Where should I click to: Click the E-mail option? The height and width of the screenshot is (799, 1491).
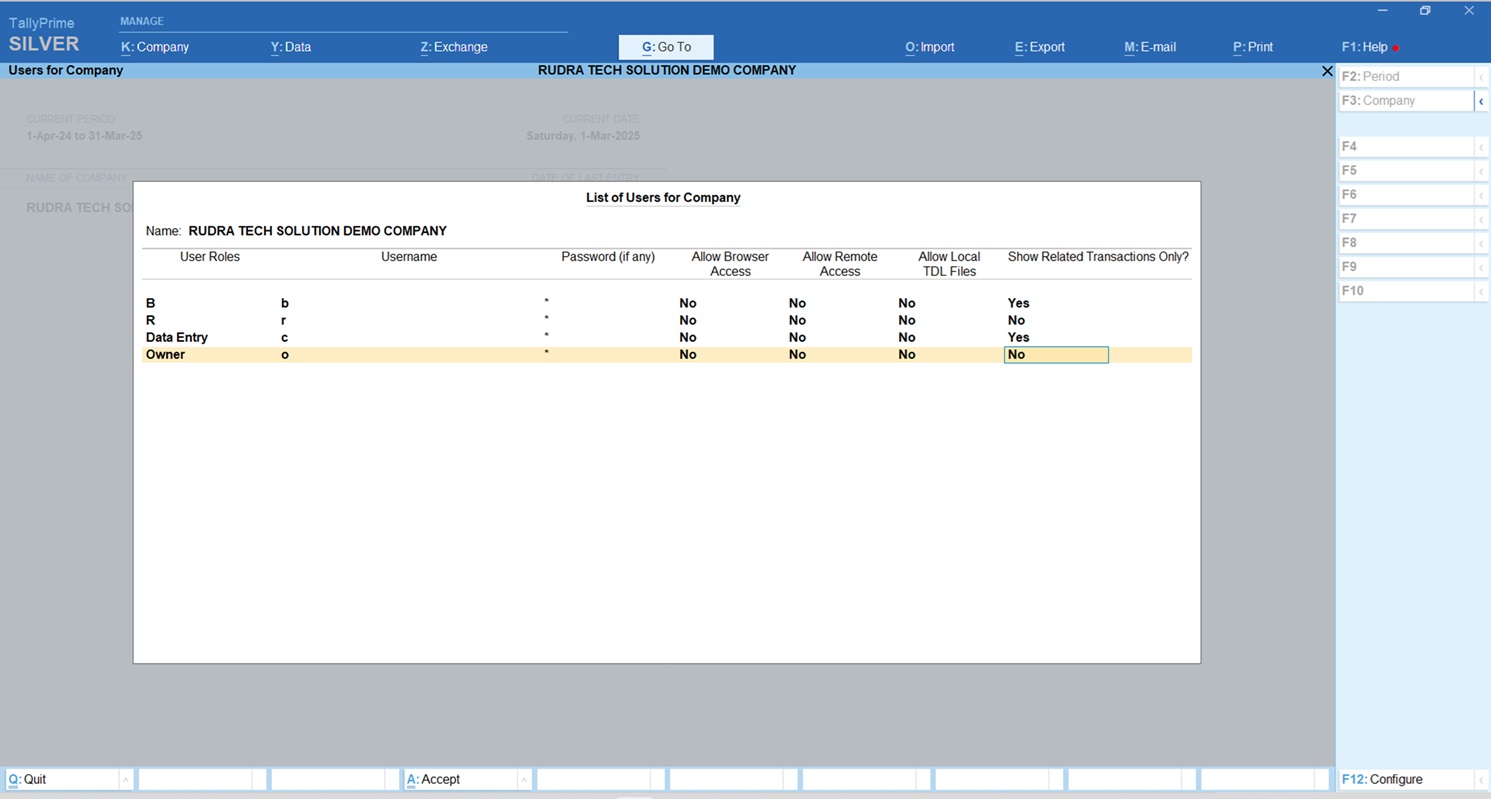[1150, 47]
